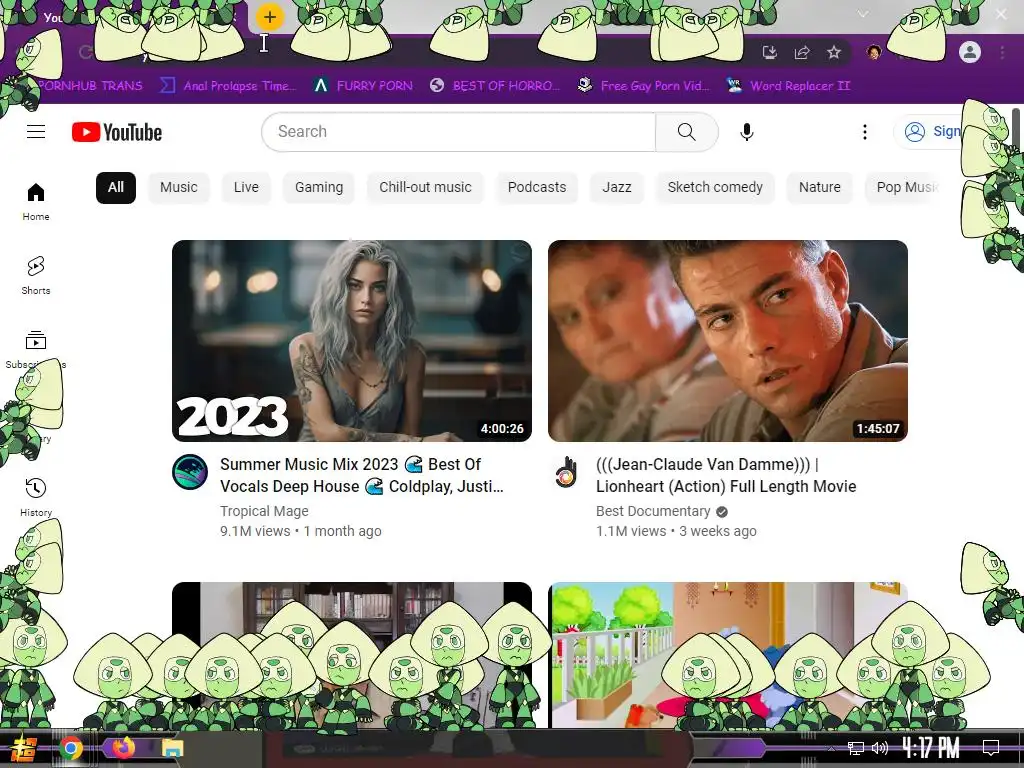Open Word Replacer II bookmark

pyautogui.click(x=788, y=86)
